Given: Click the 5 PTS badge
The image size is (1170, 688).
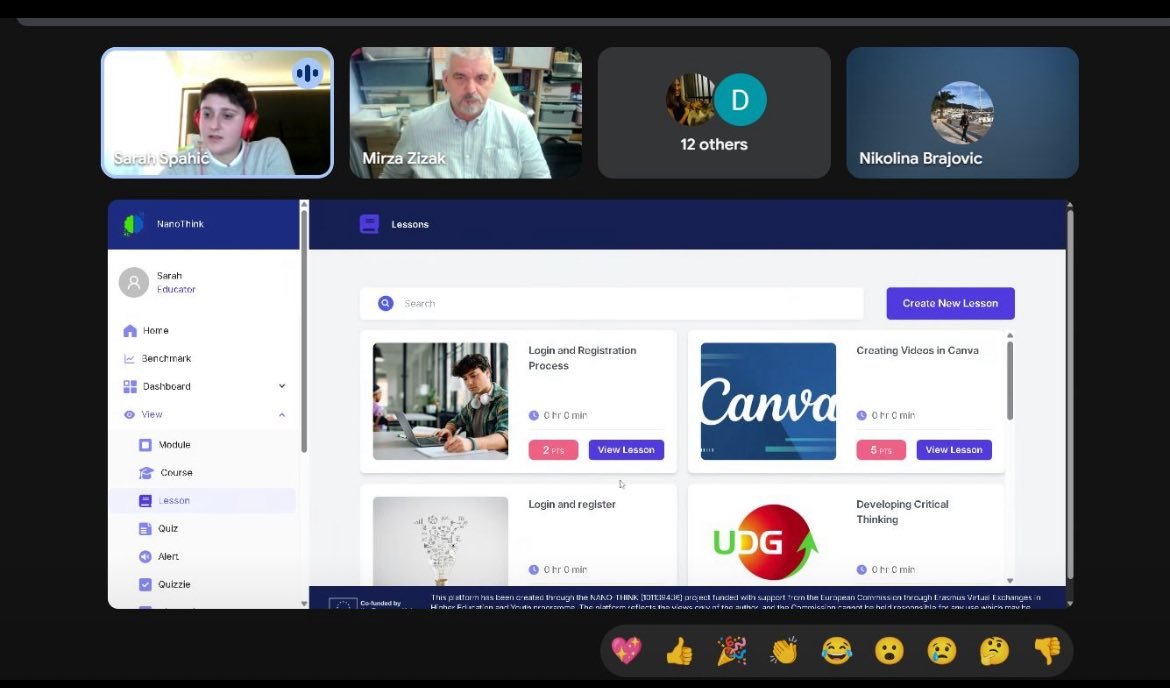Looking at the screenshot, I should point(881,450).
